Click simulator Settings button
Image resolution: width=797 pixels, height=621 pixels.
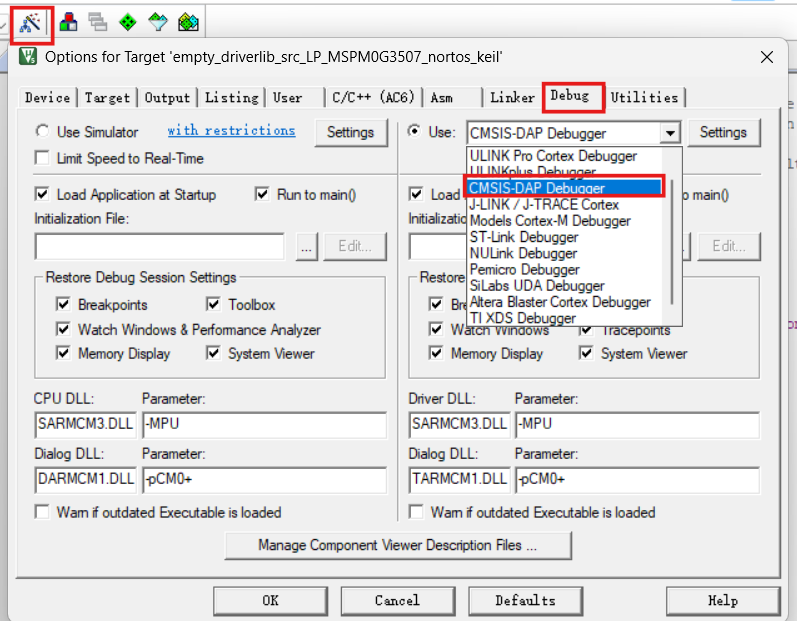point(350,133)
